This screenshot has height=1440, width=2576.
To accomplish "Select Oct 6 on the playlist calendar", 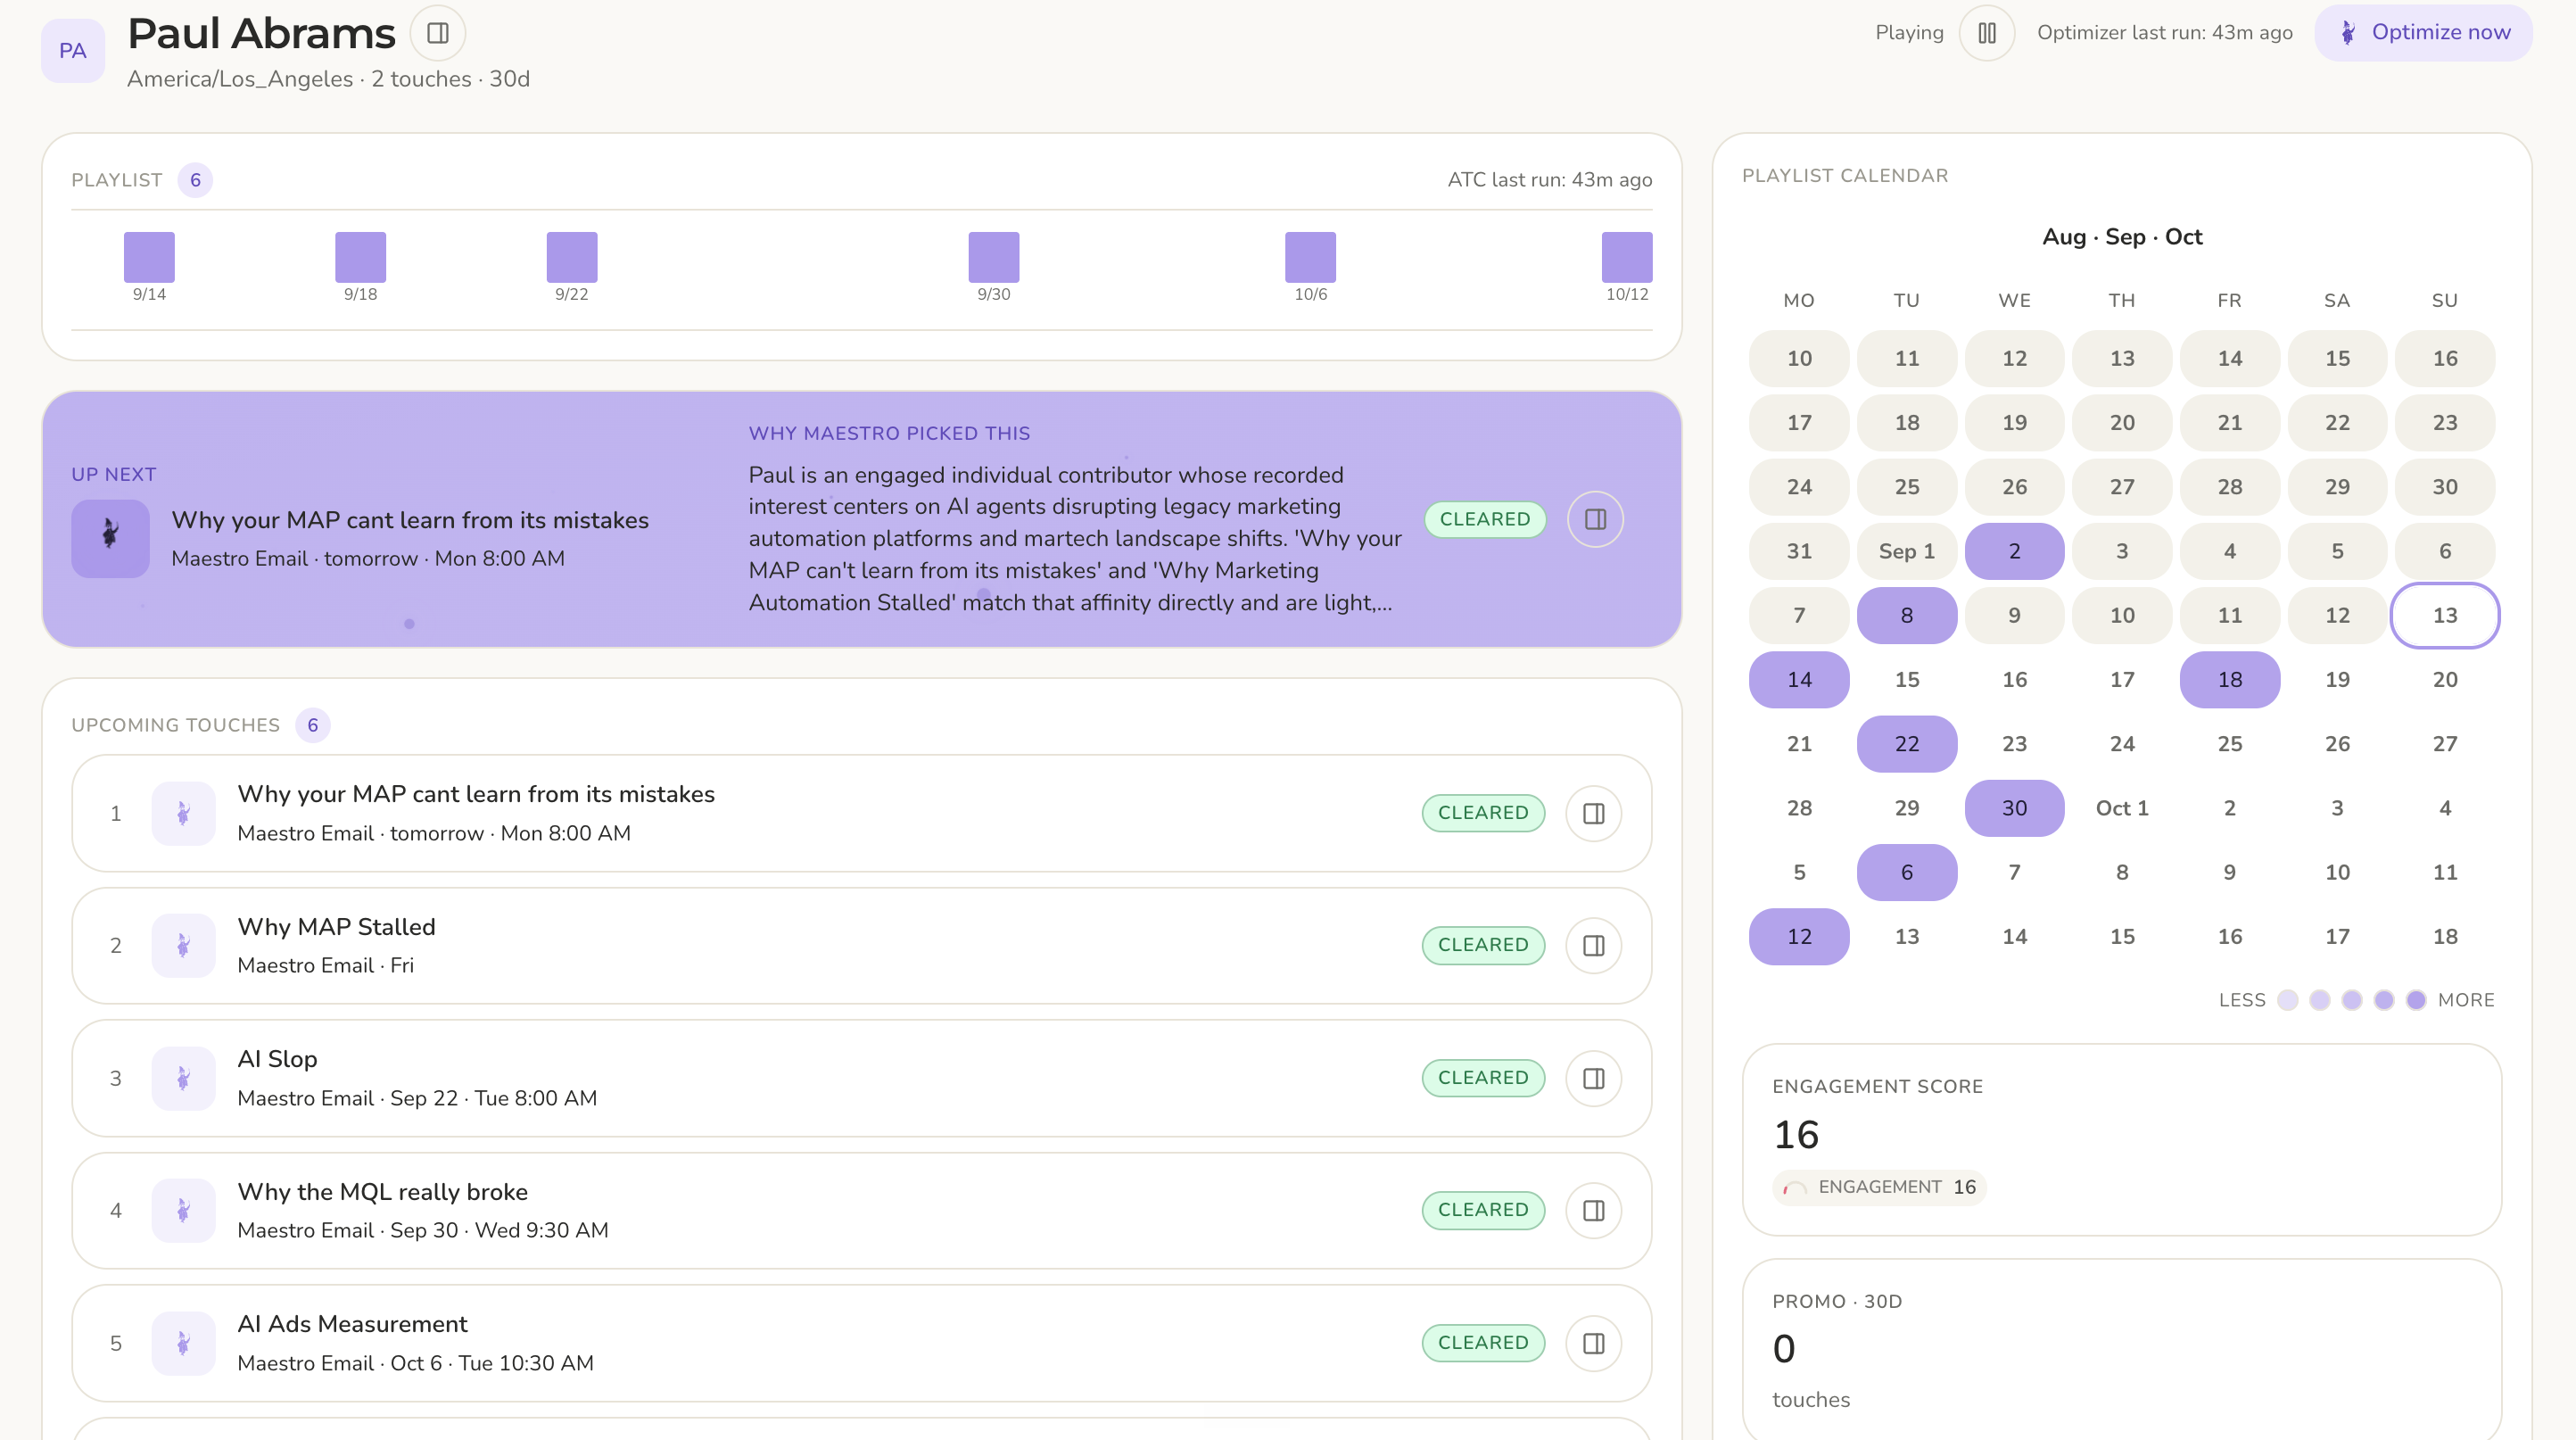I will pos(1906,872).
